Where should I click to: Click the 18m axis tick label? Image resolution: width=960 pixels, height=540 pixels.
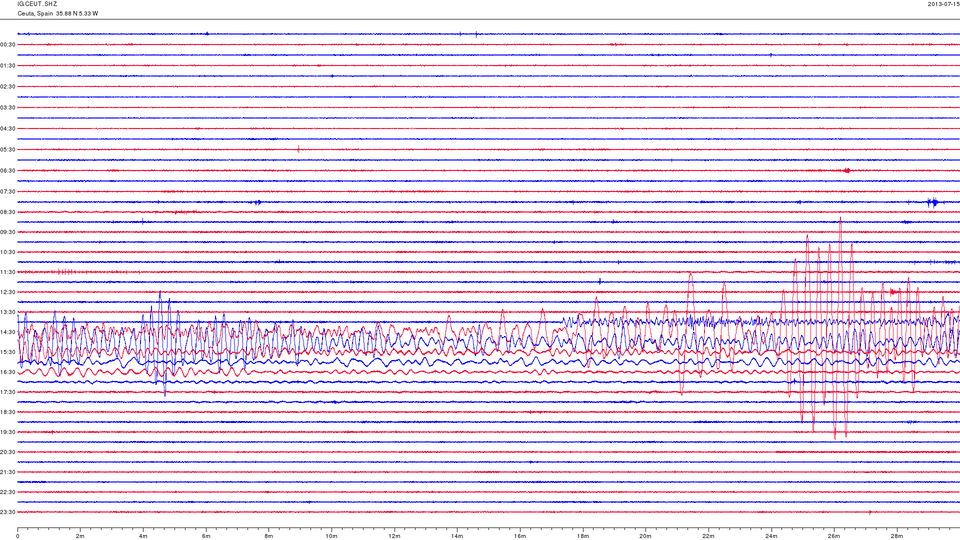click(582, 536)
